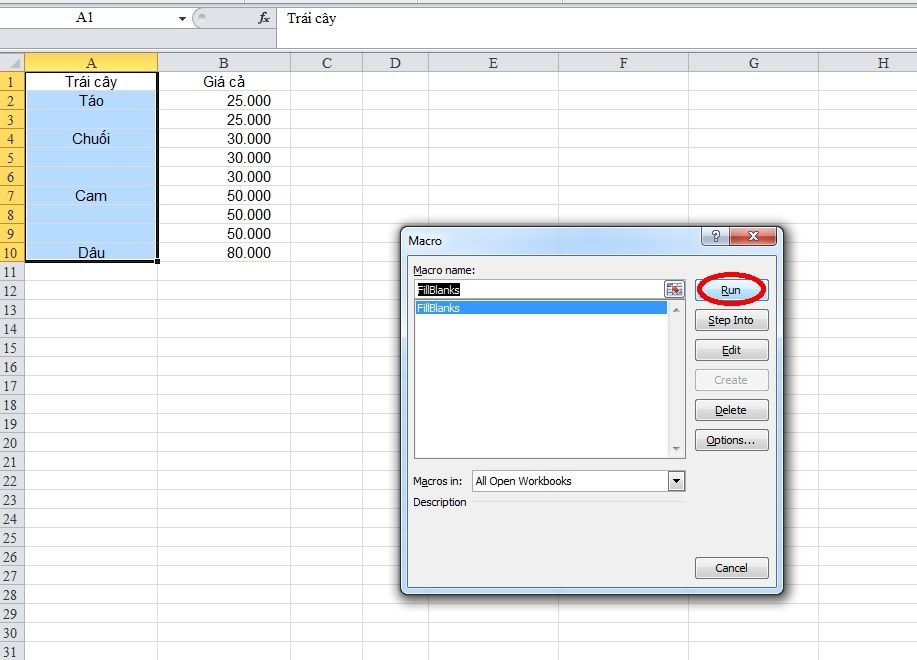This screenshot has width=917, height=660.
Task: Run the FillBlanks macro
Action: pos(731,290)
